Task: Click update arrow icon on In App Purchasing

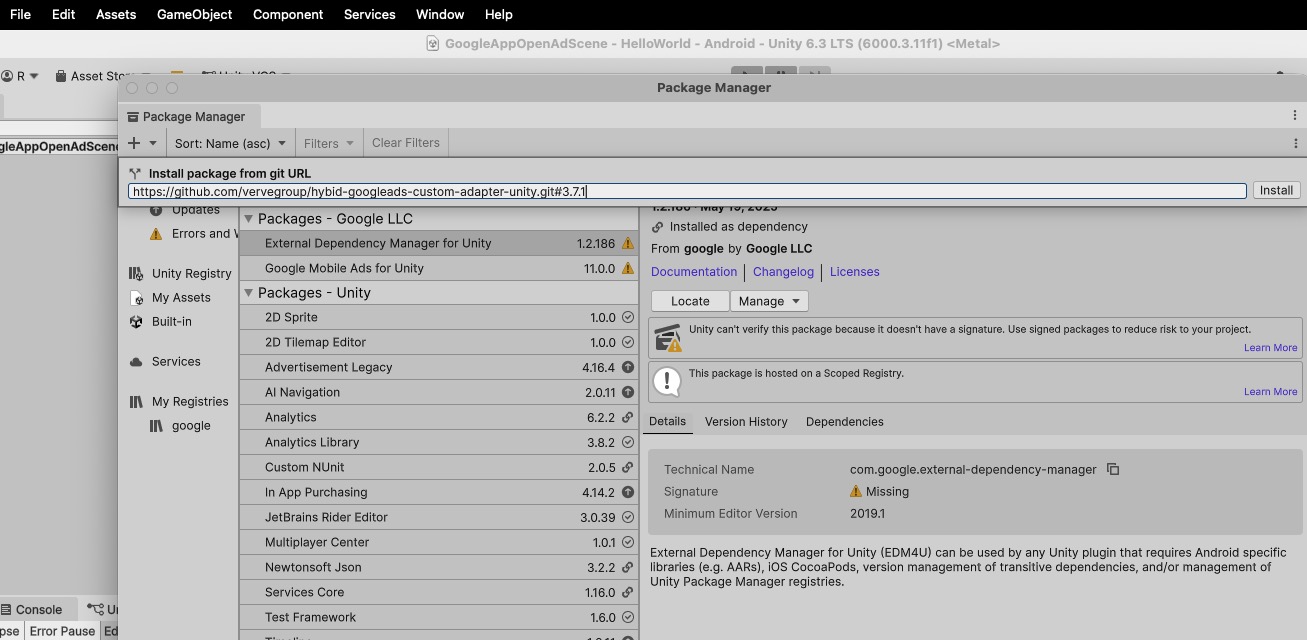Action: point(628,492)
